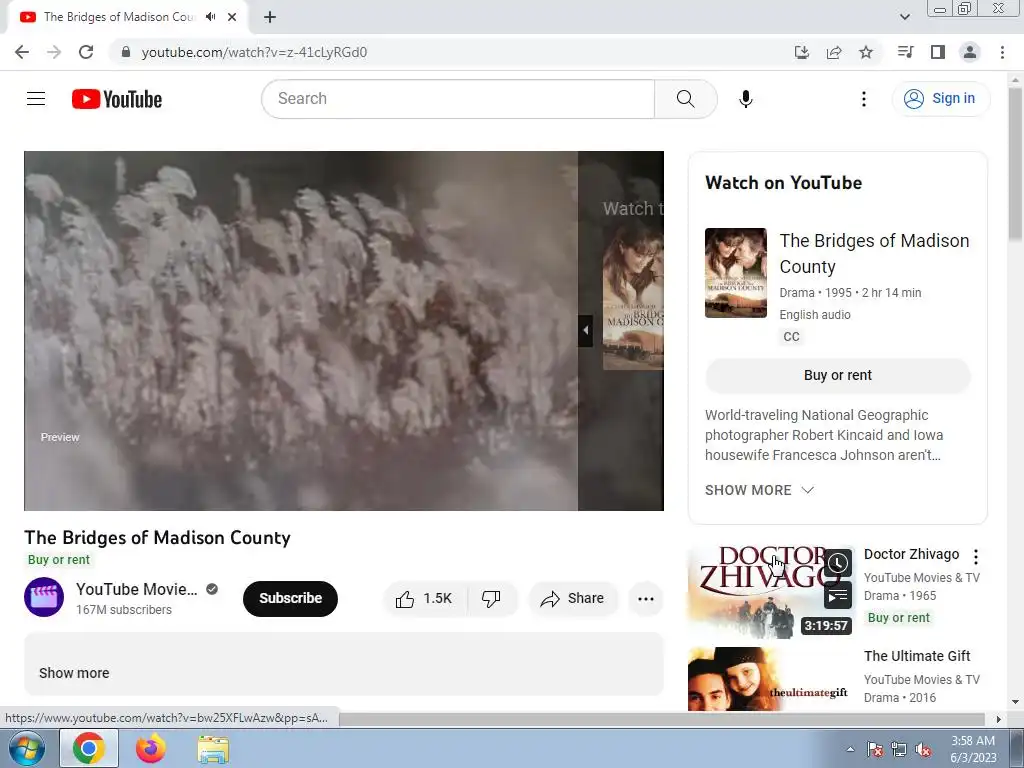Open the Chrome profile avatar
This screenshot has height=768, width=1024.
[970, 52]
